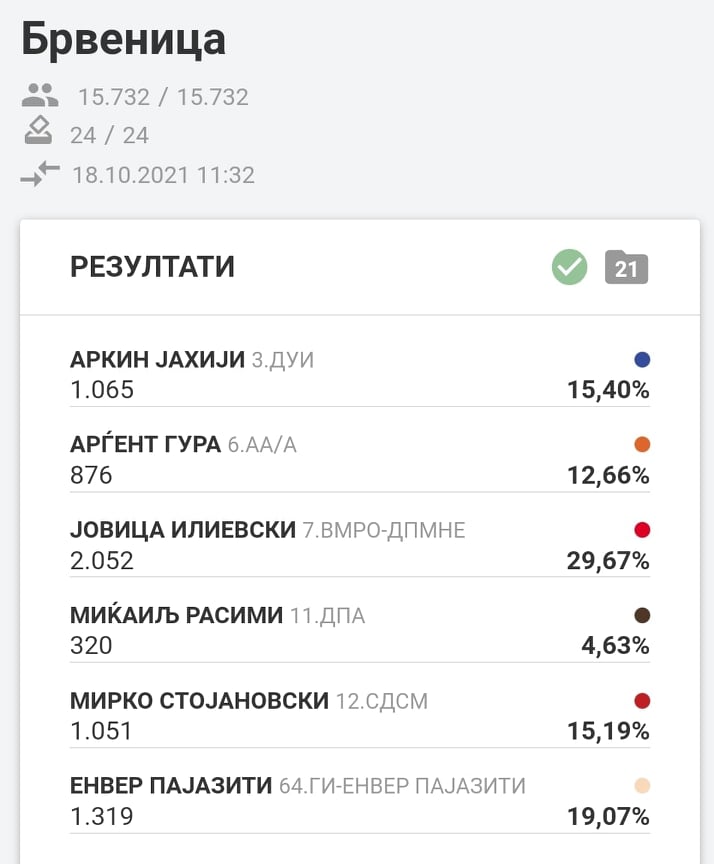Click the Резултати section header
Viewport: 714px width, 864px height.
coord(152,267)
